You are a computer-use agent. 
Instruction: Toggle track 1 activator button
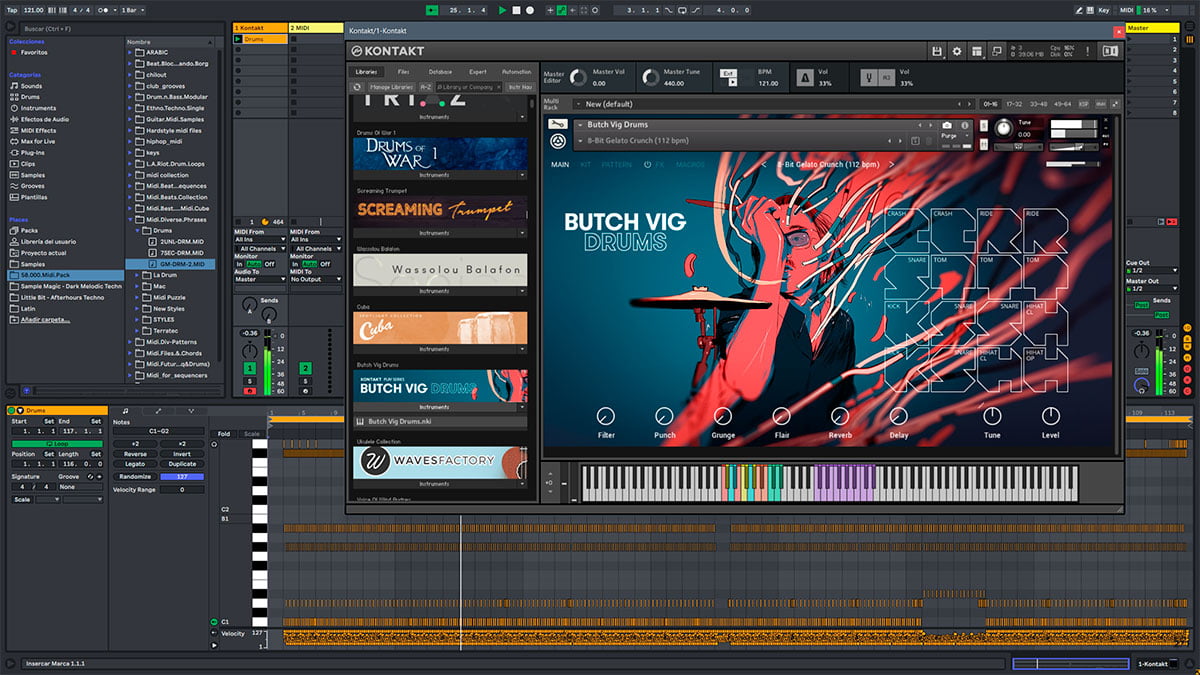[250, 368]
